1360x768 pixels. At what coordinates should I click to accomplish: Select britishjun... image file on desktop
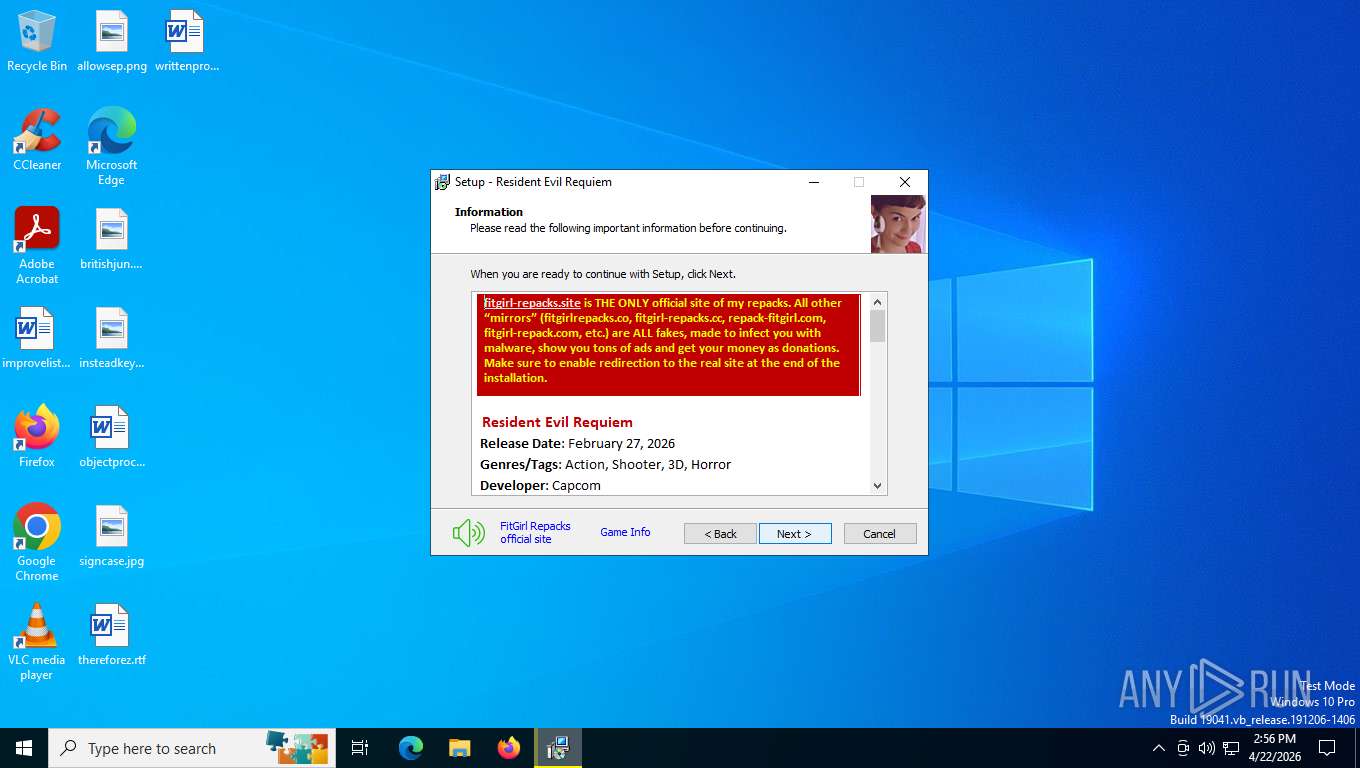click(x=111, y=240)
